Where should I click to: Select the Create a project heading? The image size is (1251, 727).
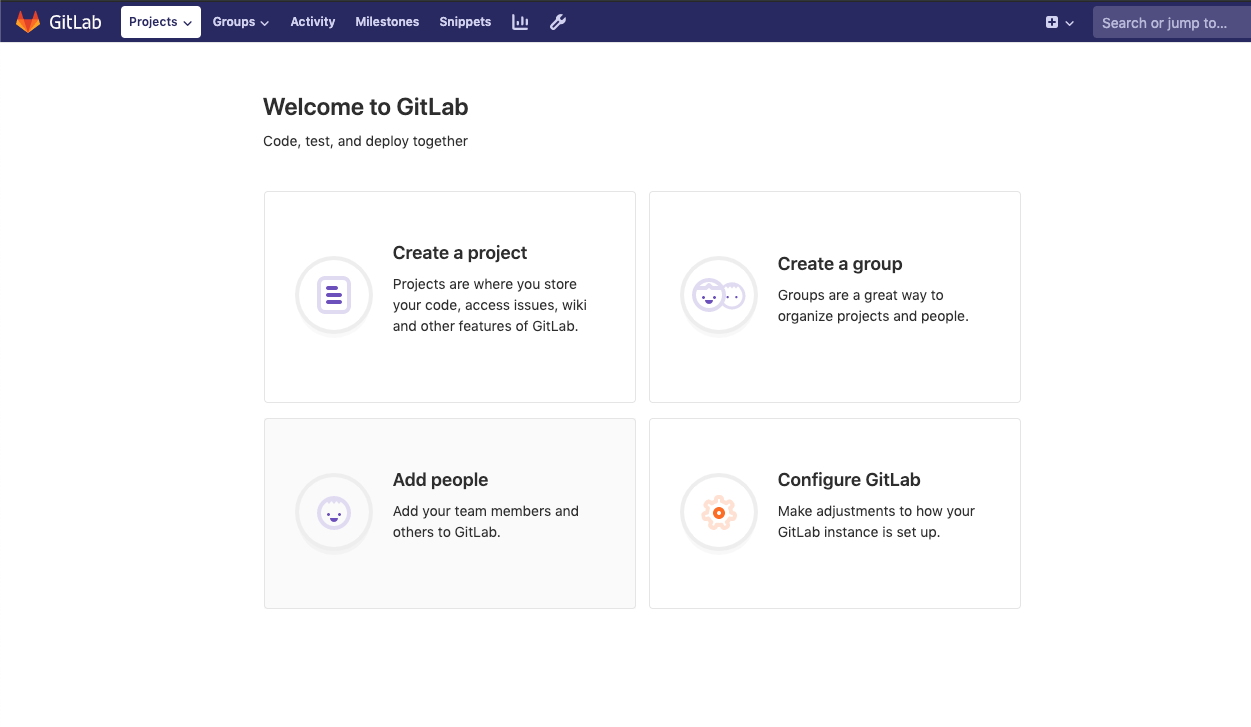[x=460, y=253]
